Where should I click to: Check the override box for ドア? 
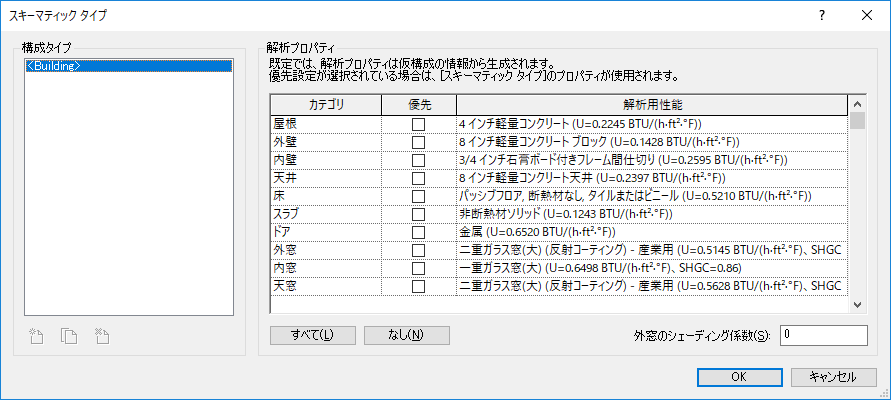pos(418,232)
